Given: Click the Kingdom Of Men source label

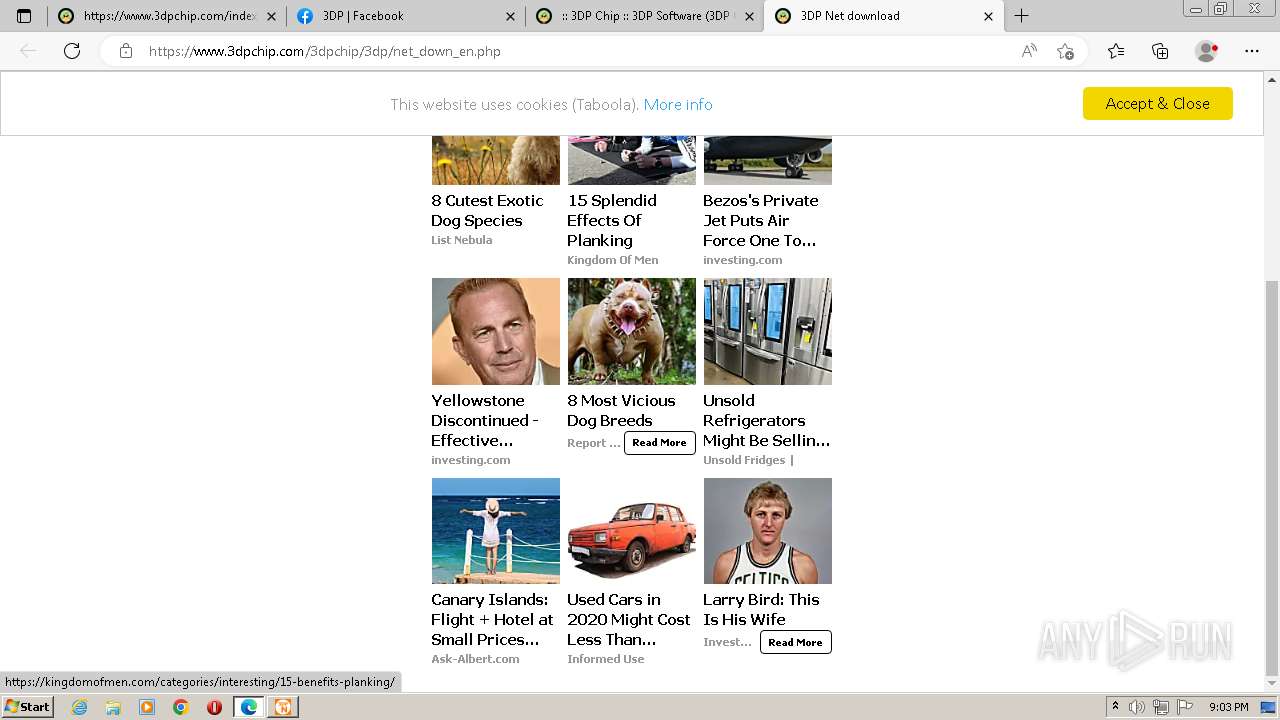Looking at the screenshot, I should tap(613, 260).
